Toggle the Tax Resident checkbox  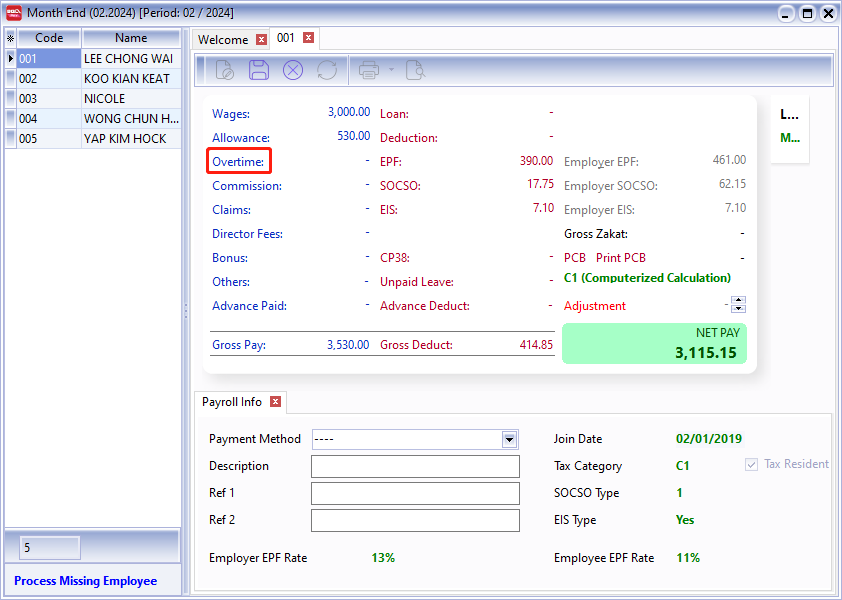(x=751, y=464)
